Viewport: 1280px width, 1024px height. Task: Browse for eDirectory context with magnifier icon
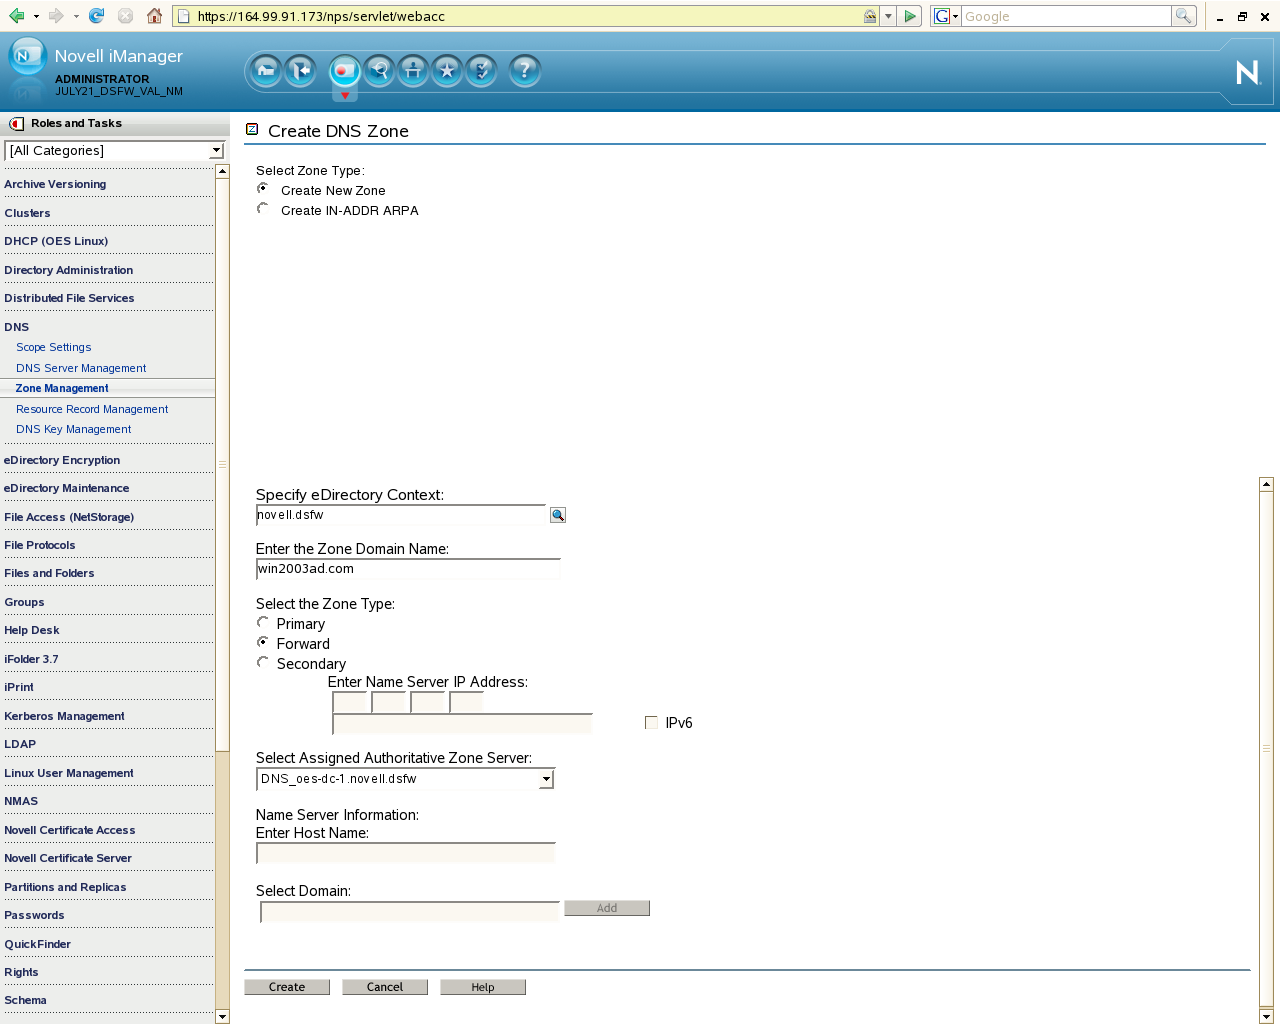click(x=558, y=515)
